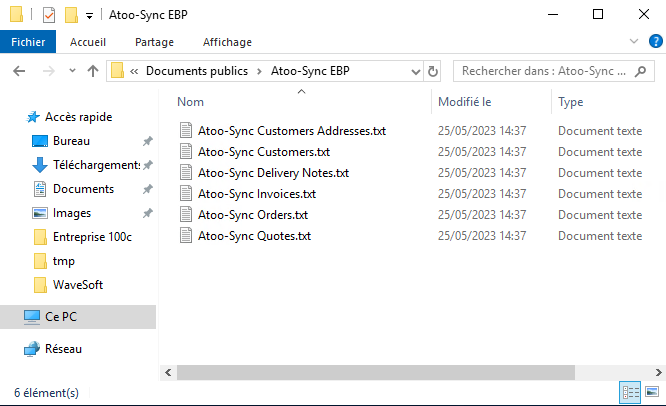
Task: Expand the hidden path chevrons in the address bar
Action: 134,71
